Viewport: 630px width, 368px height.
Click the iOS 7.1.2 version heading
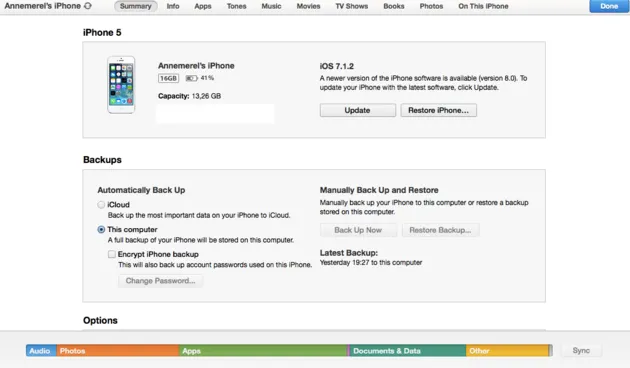337,66
